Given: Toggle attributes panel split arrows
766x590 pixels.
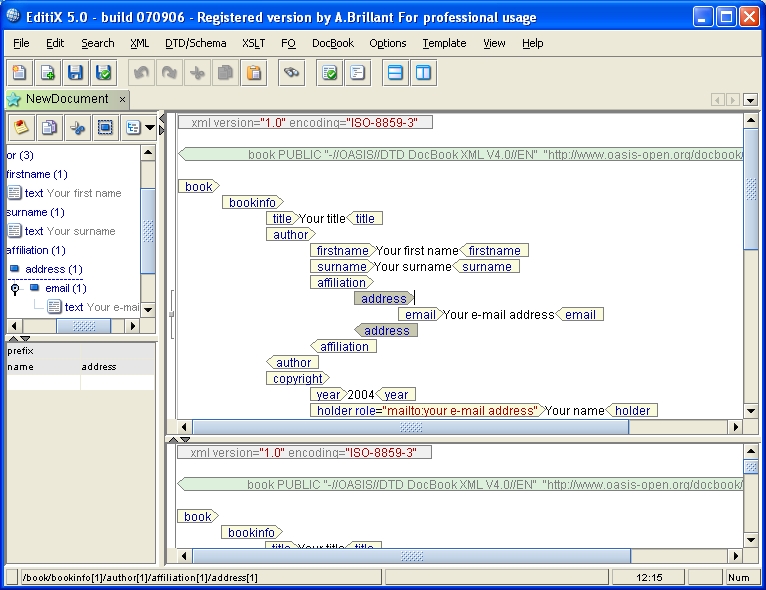Looking at the screenshot, I should [19, 338].
